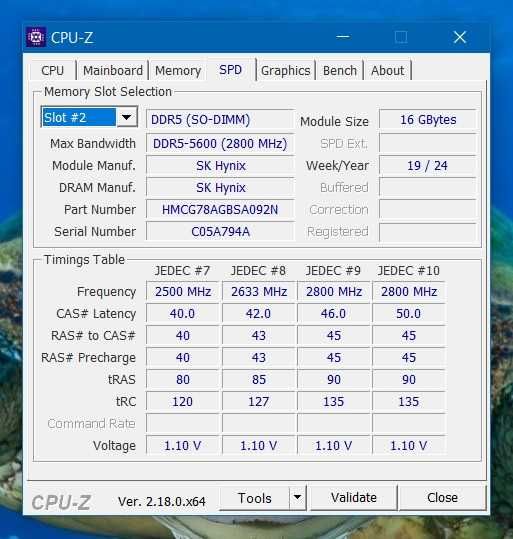Click CAS# Latency 42.0 cell

(259, 314)
